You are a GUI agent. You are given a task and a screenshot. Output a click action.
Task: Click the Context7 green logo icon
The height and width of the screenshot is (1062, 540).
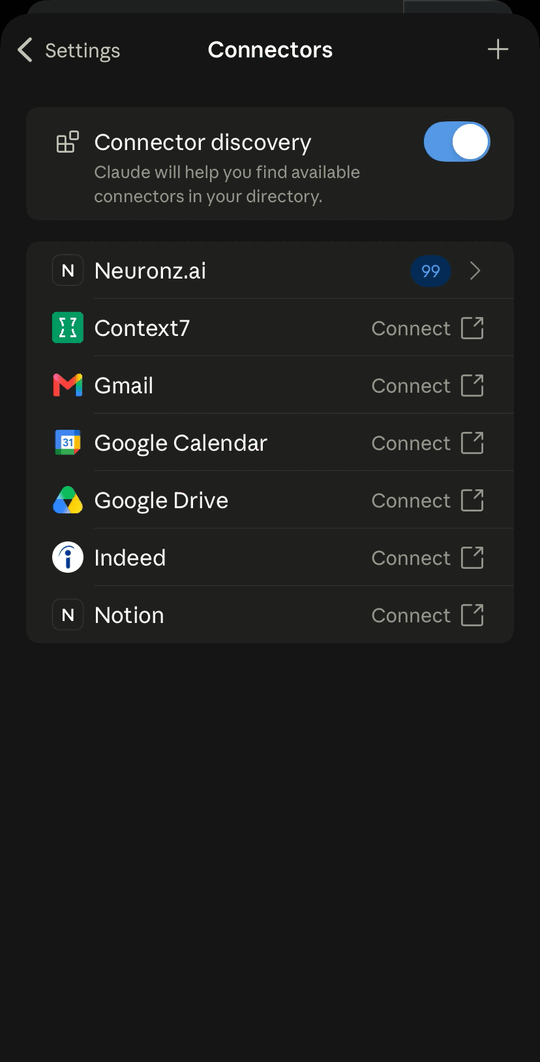click(x=68, y=328)
